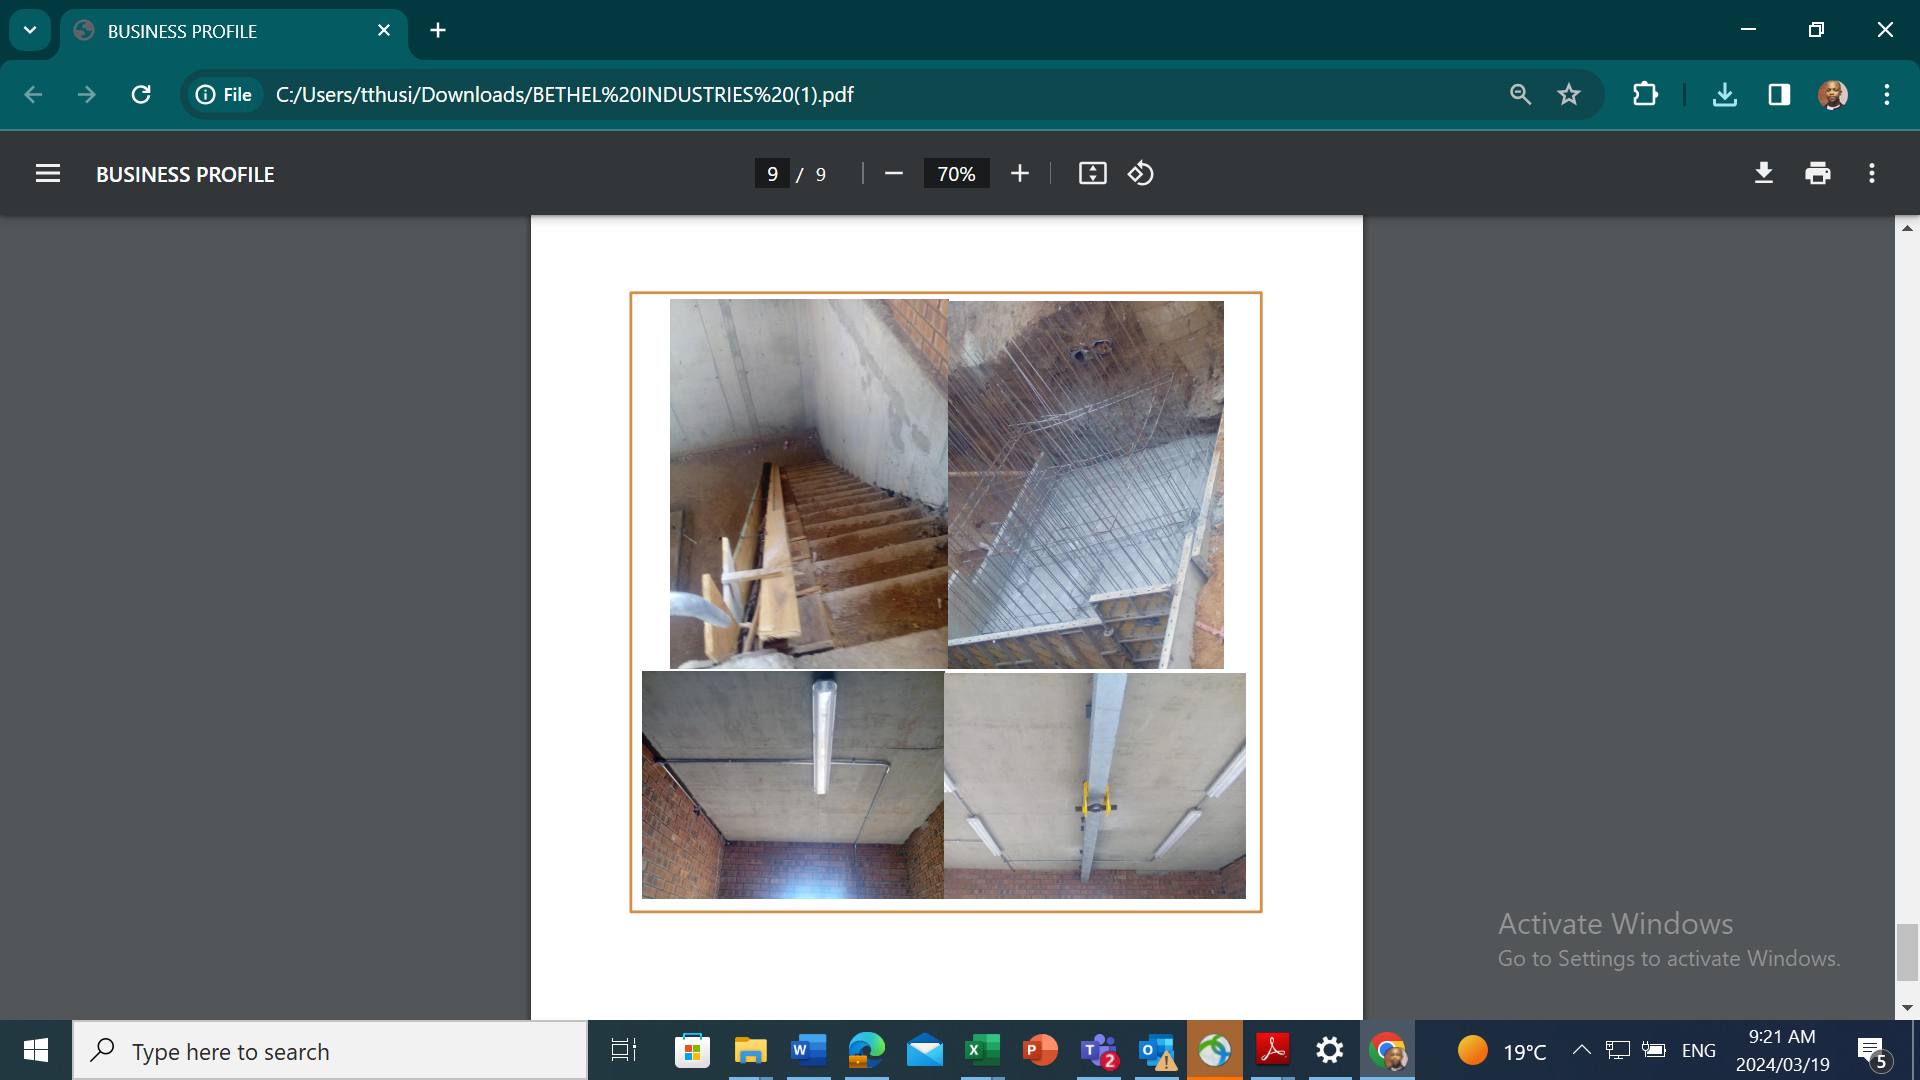Select the BUSINESS PROFILE tab
This screenshot has width=1920, height=1080.
[220, 31]
